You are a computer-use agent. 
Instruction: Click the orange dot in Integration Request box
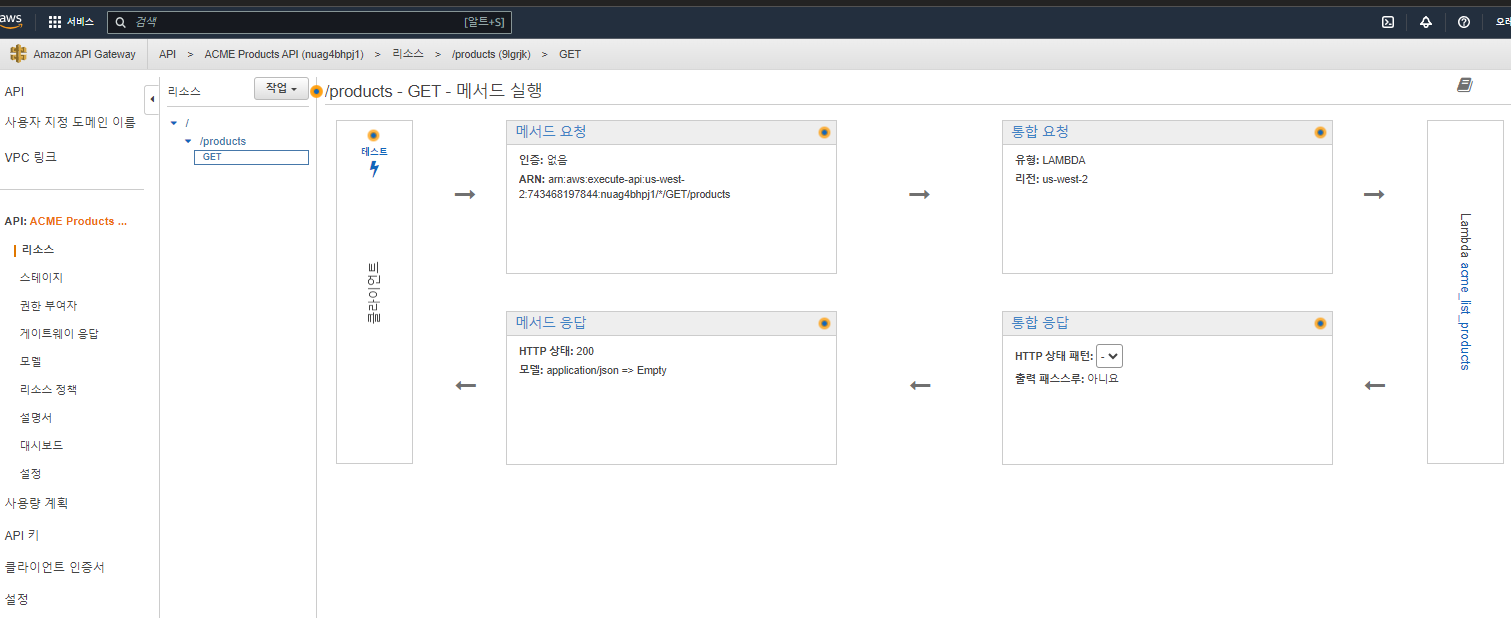click(x=1320, y=132)
